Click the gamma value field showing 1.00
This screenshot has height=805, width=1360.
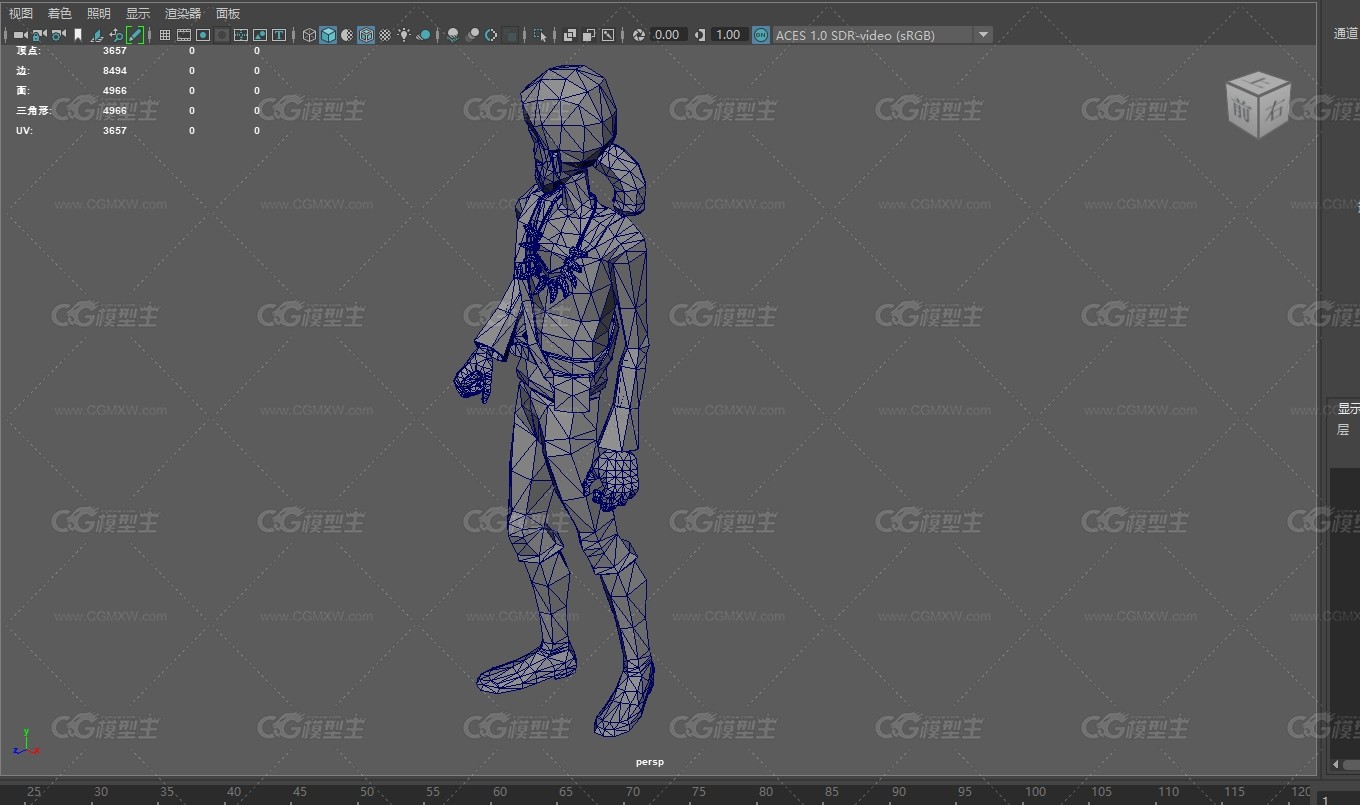(x=728, y=35)
